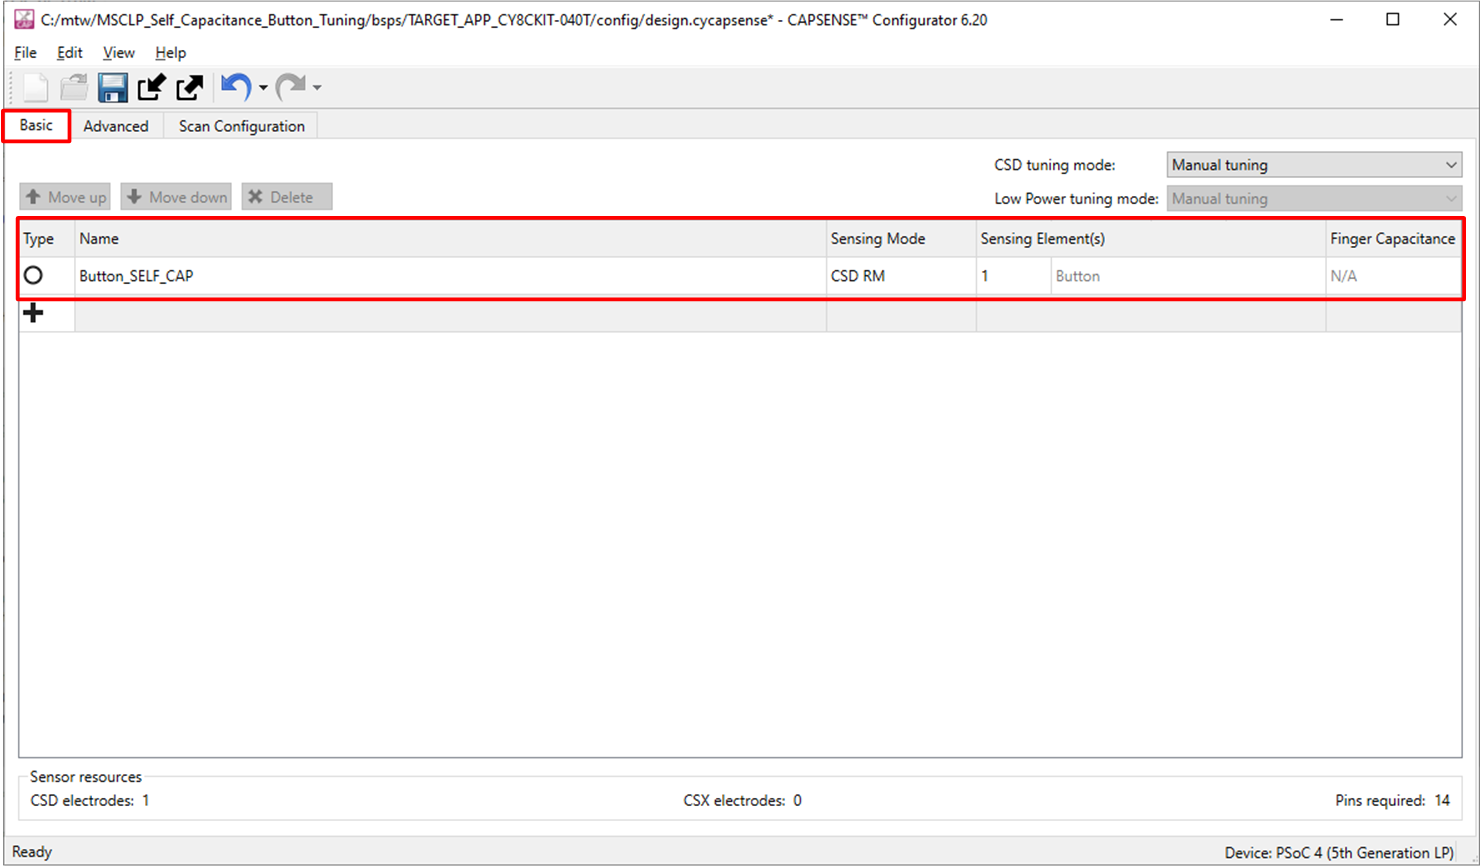
Task: Click the Device: PSoC 4 status text
Action: pyautogui.click(x=1339, y=853)
